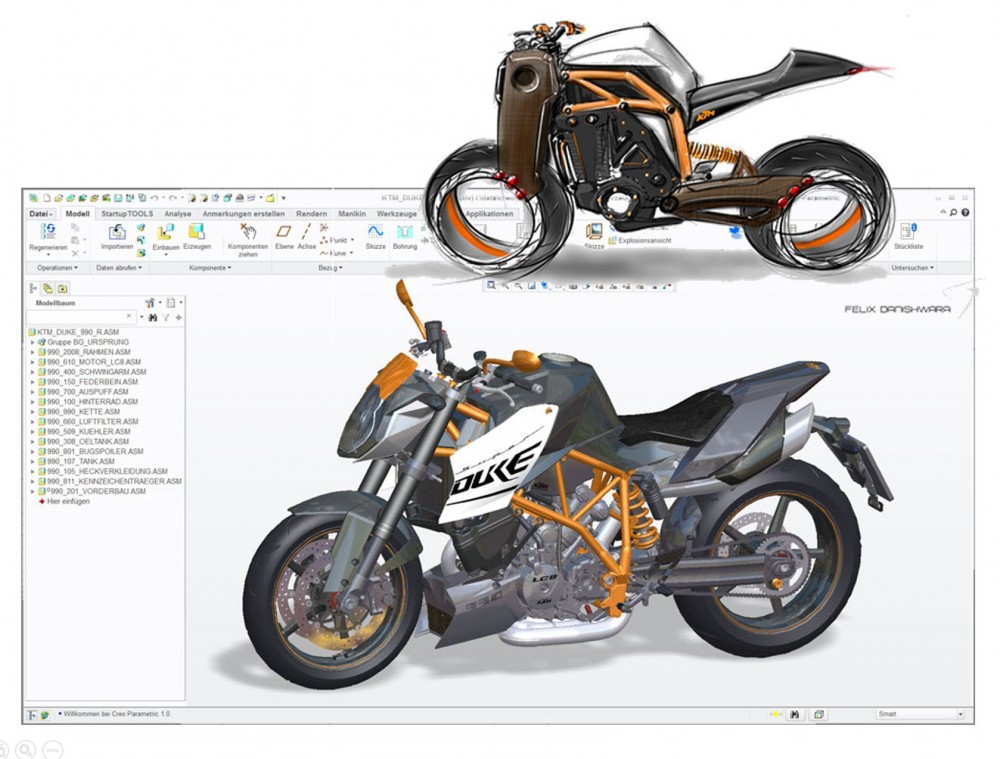This screenshot has height=759, width=1000.
Task: Open the Smart search combo box
Action: pos(916,714)
